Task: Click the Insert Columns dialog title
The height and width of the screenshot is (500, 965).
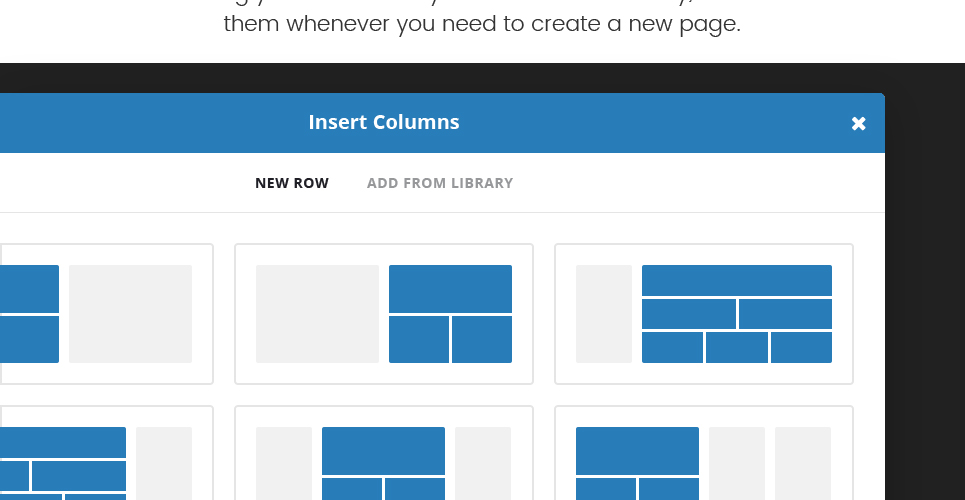Action: (384, 122)
